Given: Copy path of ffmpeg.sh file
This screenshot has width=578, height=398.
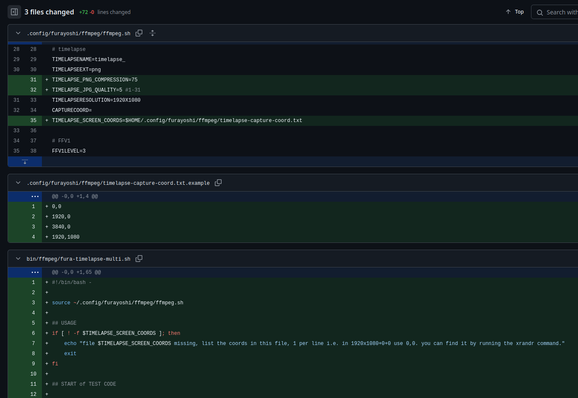Looking at the screenshot, I should pyautogui.click(x=139, y=33).
